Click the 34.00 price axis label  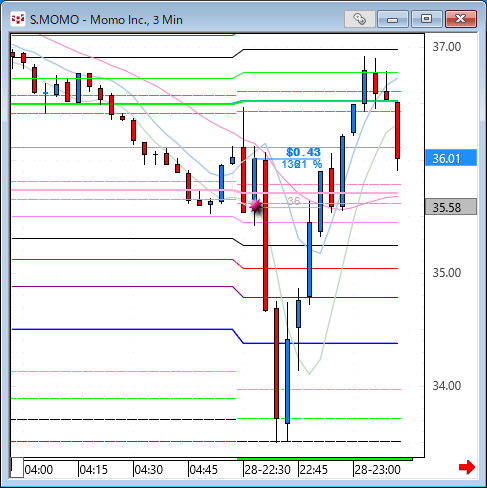(447, 386)
